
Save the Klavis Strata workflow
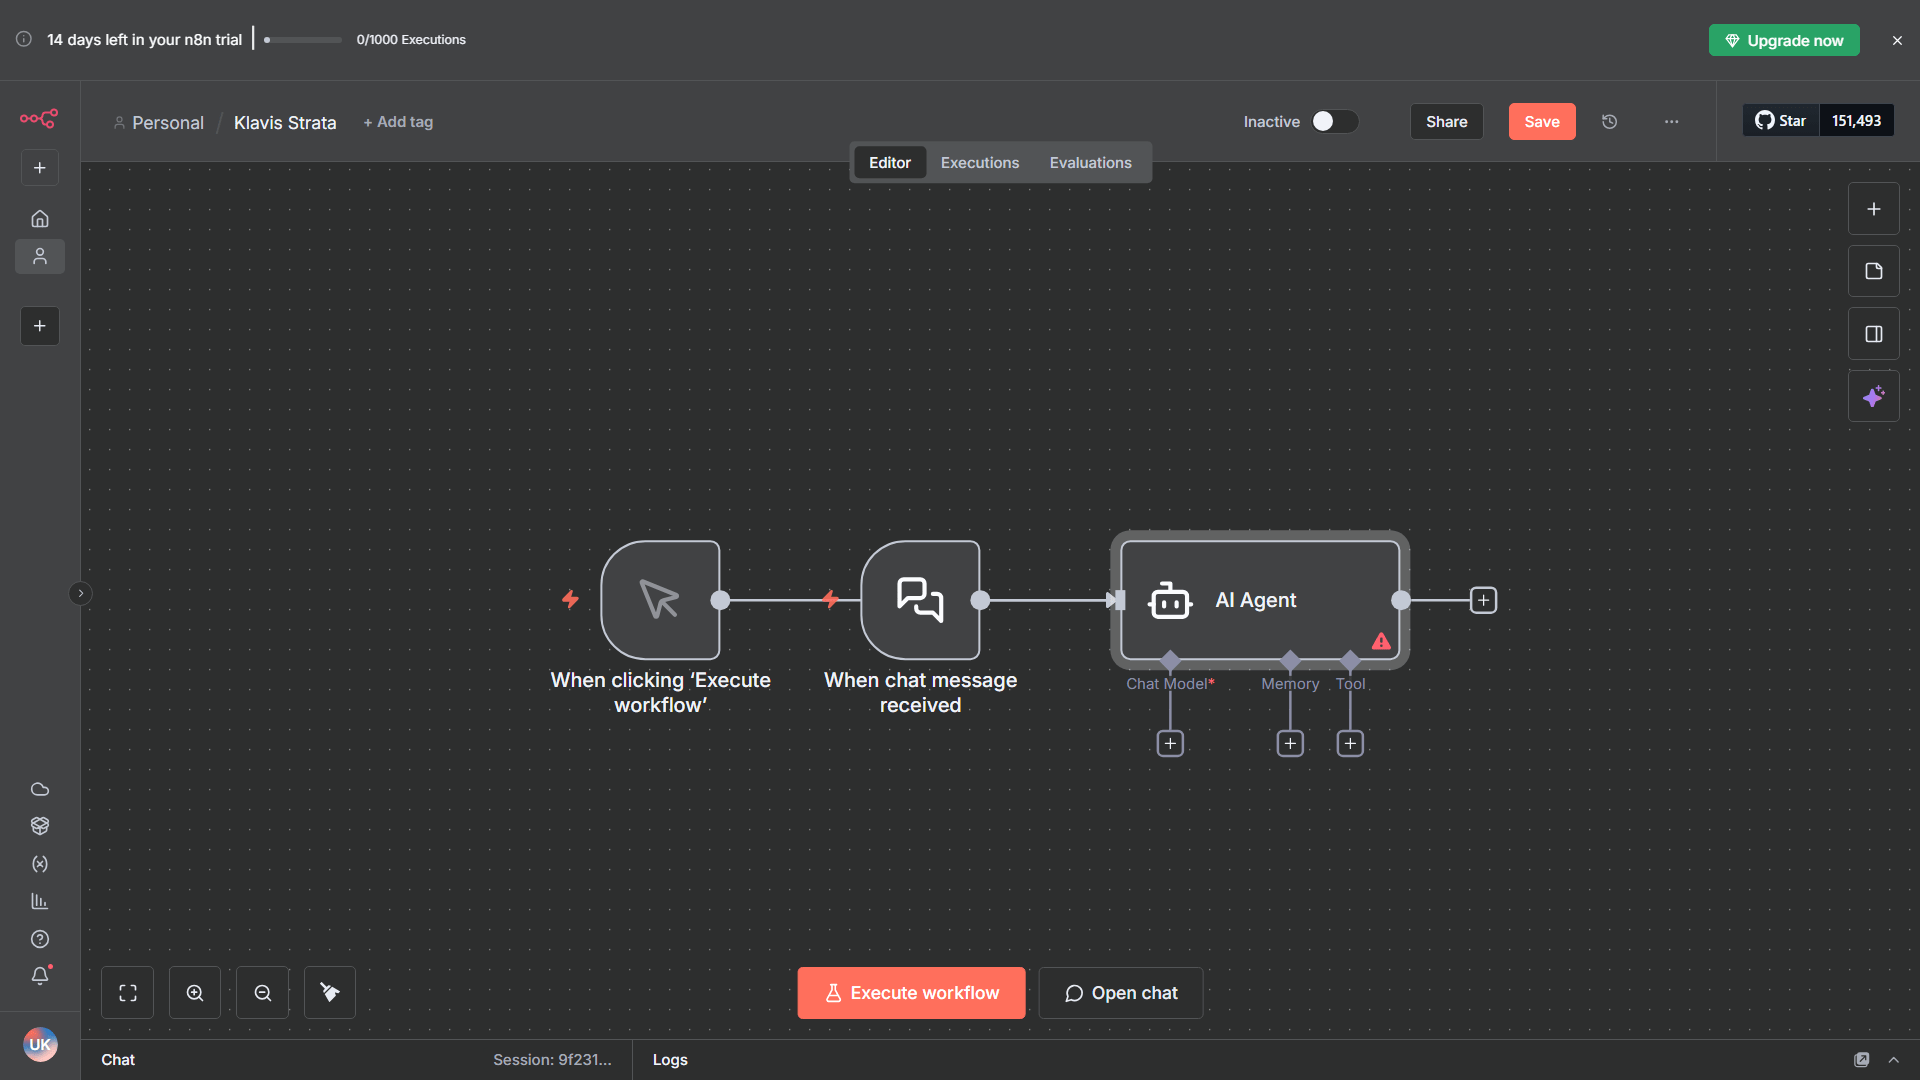pyautogui.click(x=1542, y=121)
